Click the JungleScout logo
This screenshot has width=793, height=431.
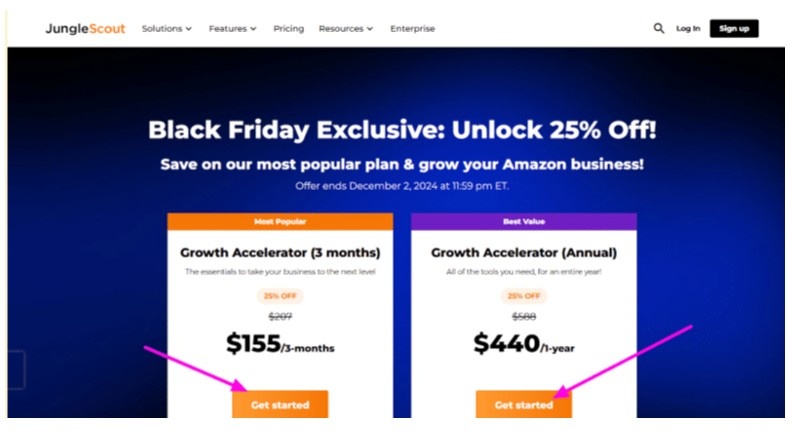click(85, 28)
